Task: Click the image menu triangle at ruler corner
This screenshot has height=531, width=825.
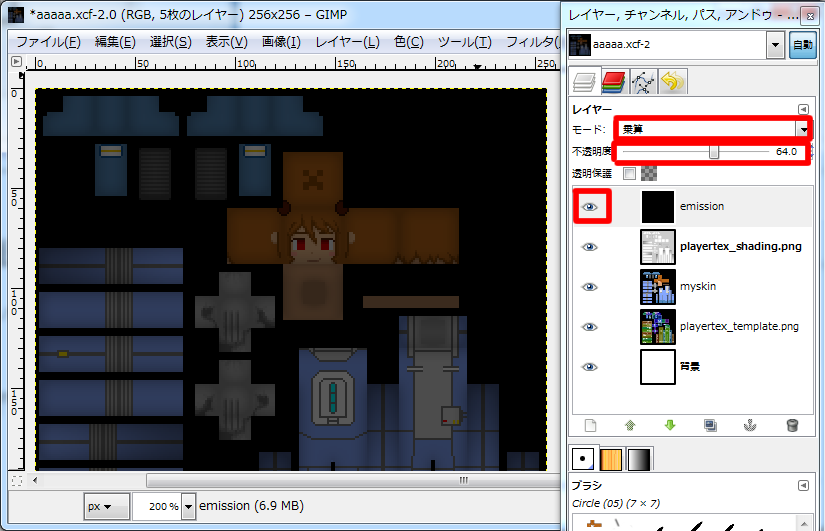Action: [16, 62]
